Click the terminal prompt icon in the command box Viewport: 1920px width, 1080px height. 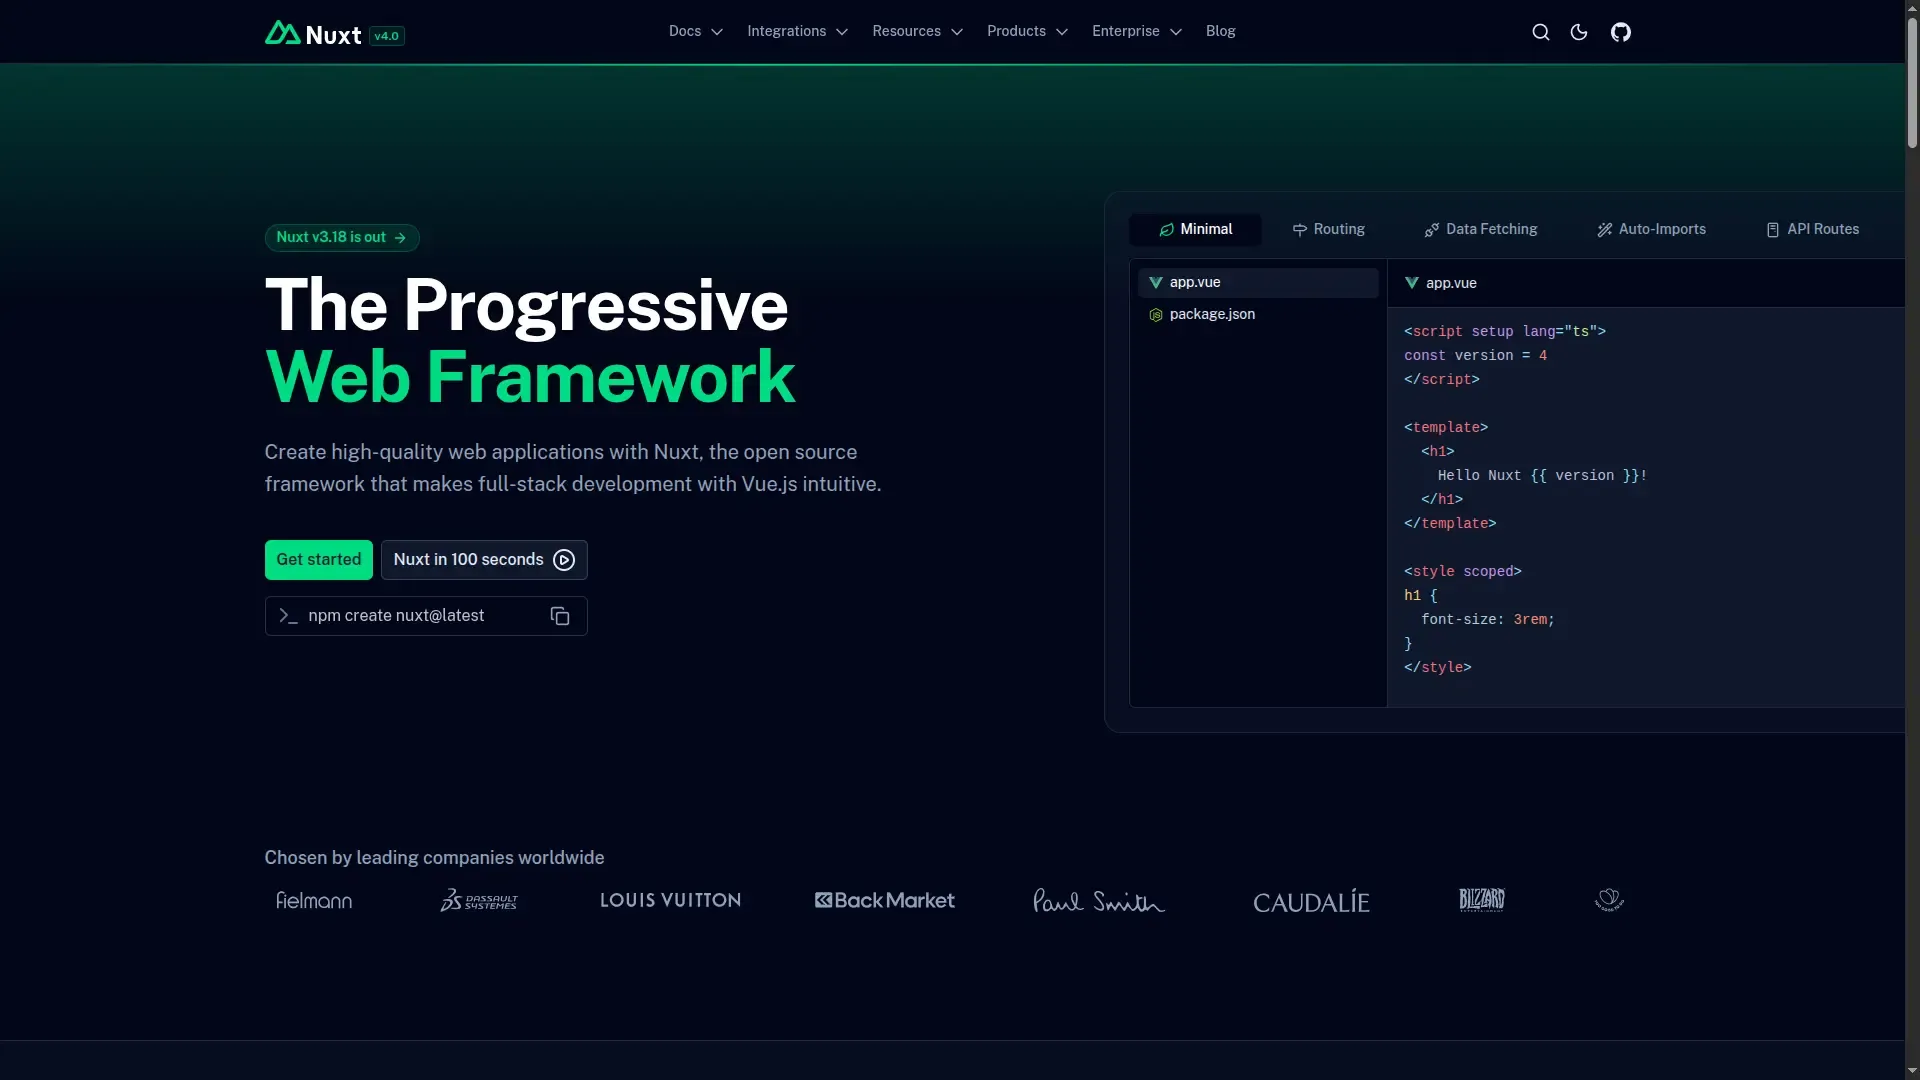pos(288,616)
